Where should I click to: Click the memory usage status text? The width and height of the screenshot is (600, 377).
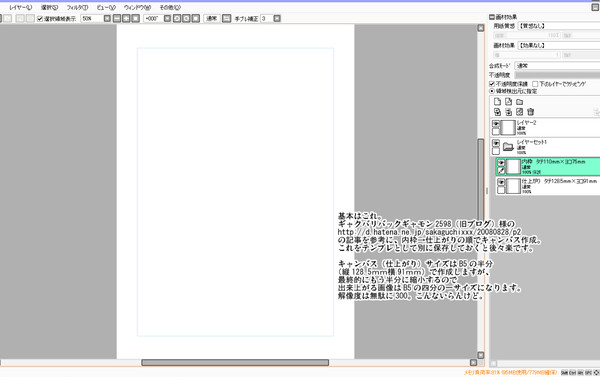(x=510, y=372)
